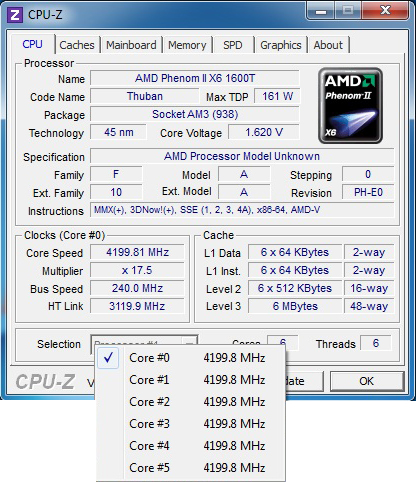Viewport: 416px width, 482px height.
Task: Click the x 17.5 multiplier value
Action: 137,270
